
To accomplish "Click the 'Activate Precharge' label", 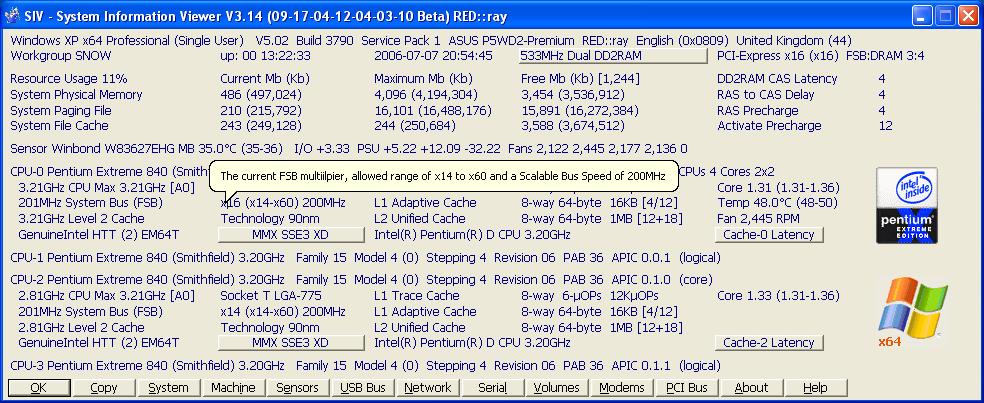I will pyautogui.click(x=769, y=126).
